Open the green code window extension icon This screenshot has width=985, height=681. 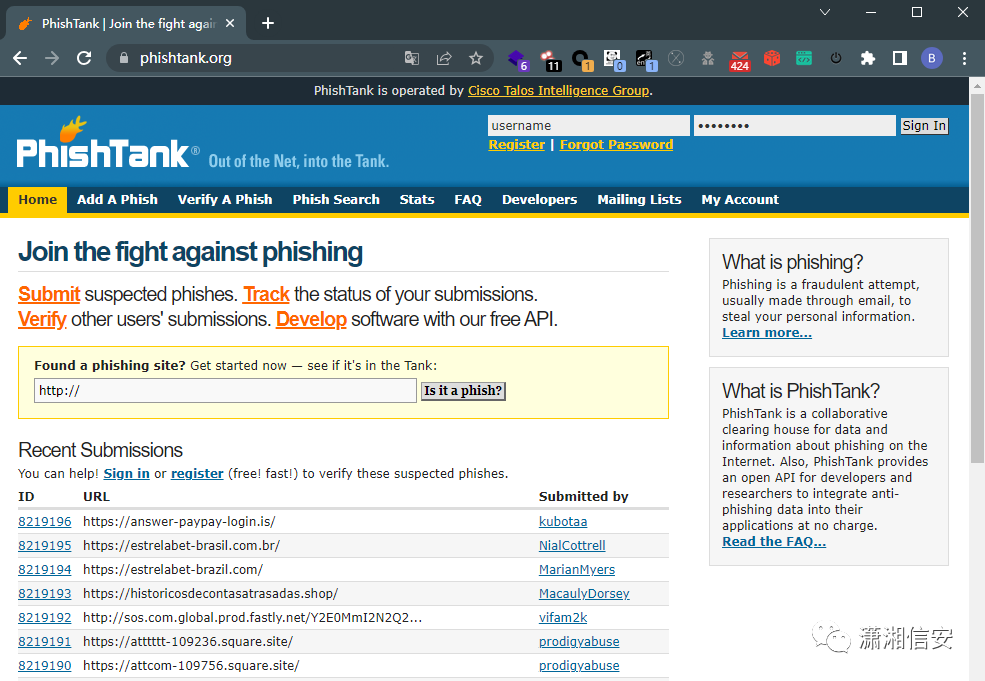pos(804,58)
